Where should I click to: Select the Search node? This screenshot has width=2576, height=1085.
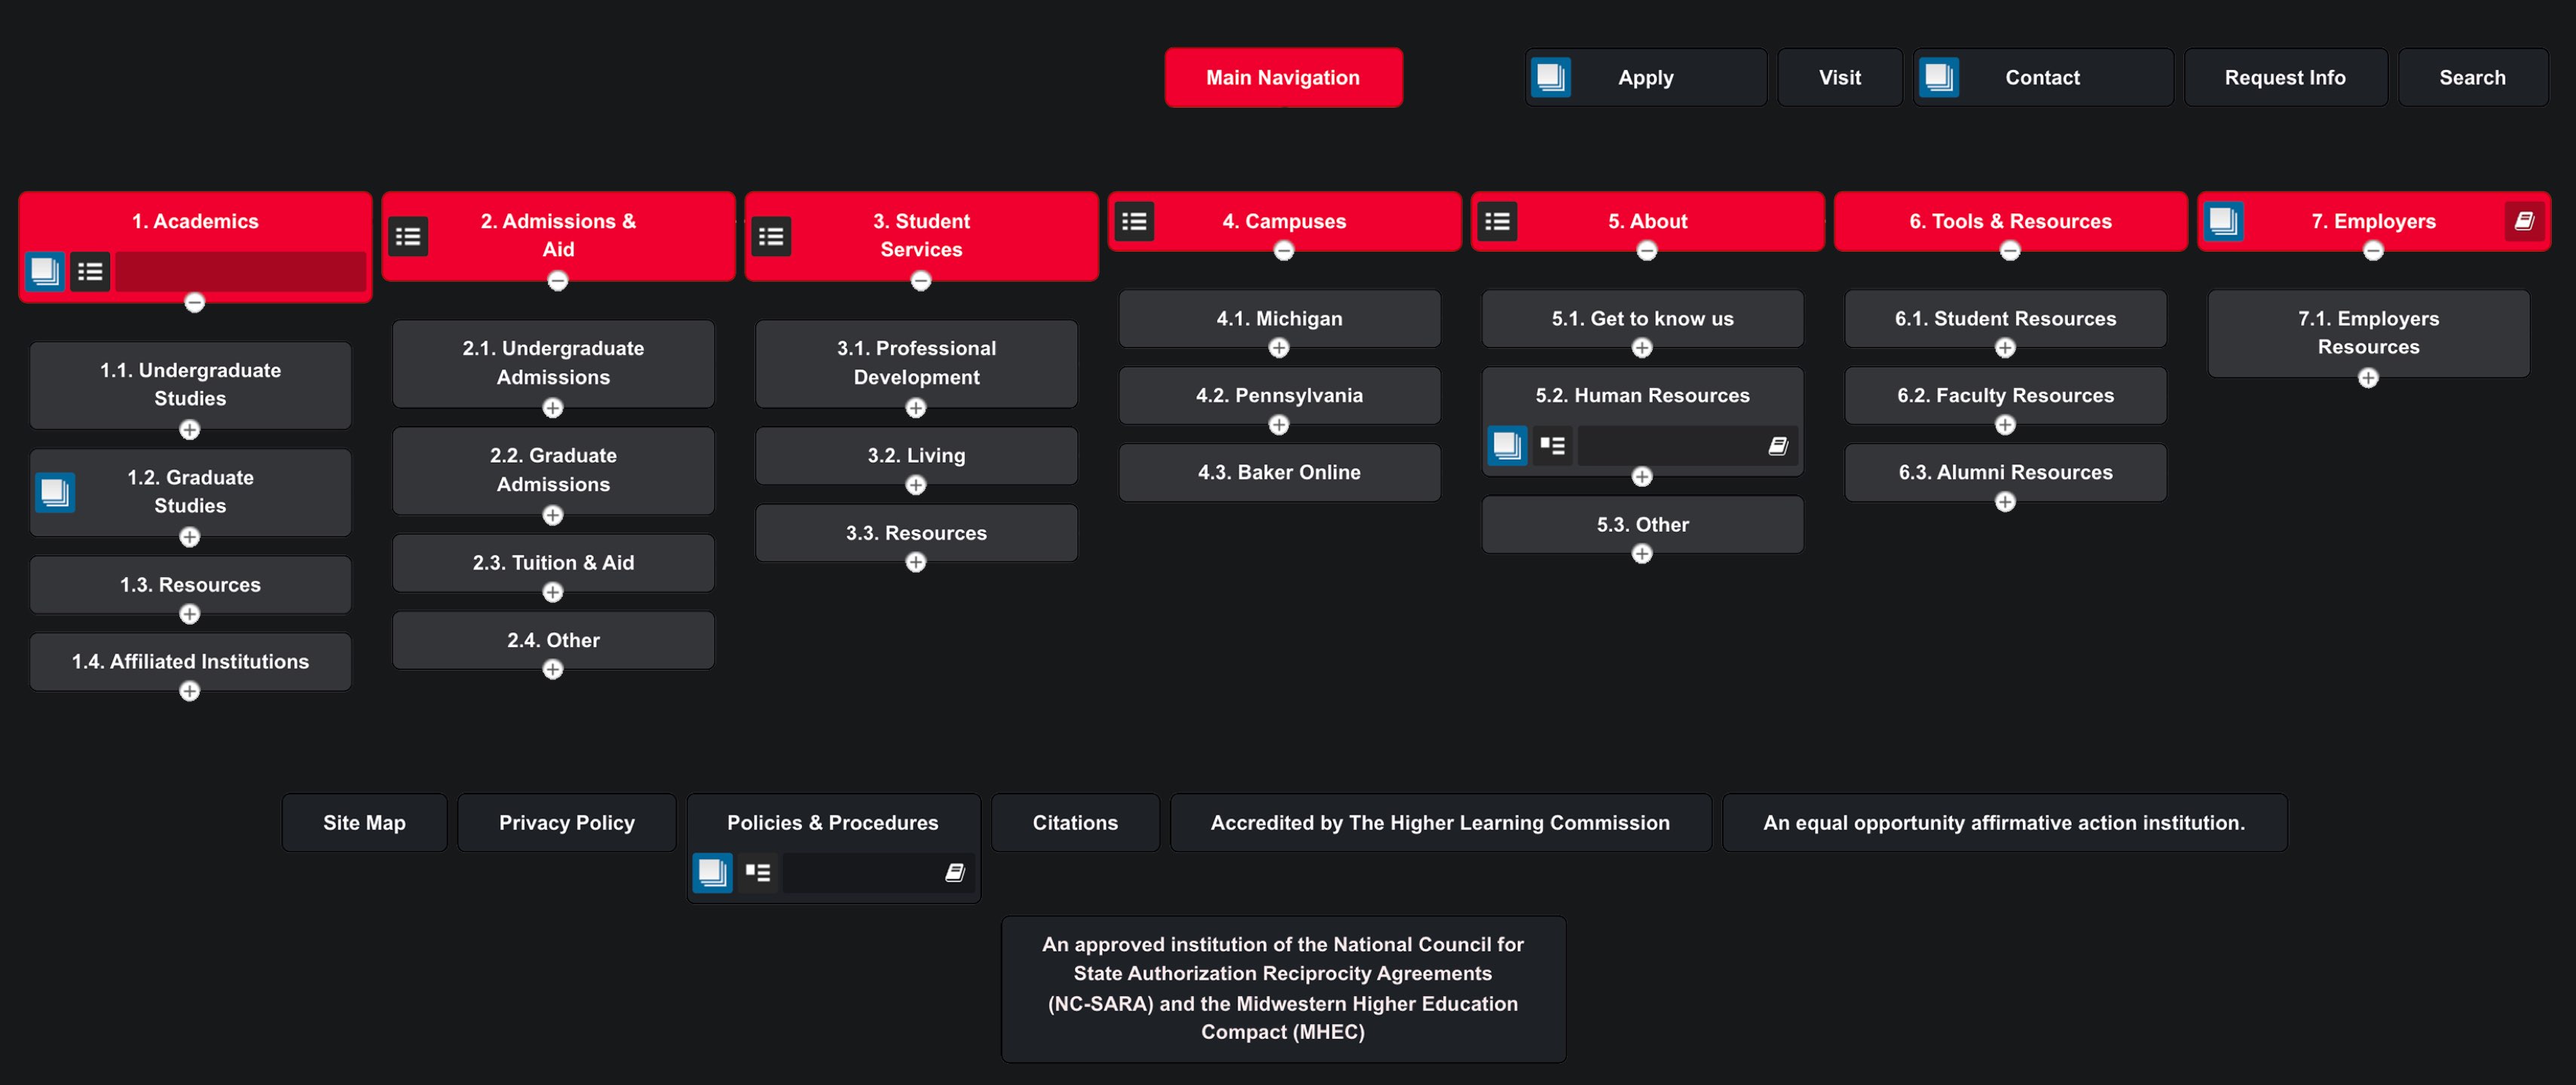[x=2472, y=77]
